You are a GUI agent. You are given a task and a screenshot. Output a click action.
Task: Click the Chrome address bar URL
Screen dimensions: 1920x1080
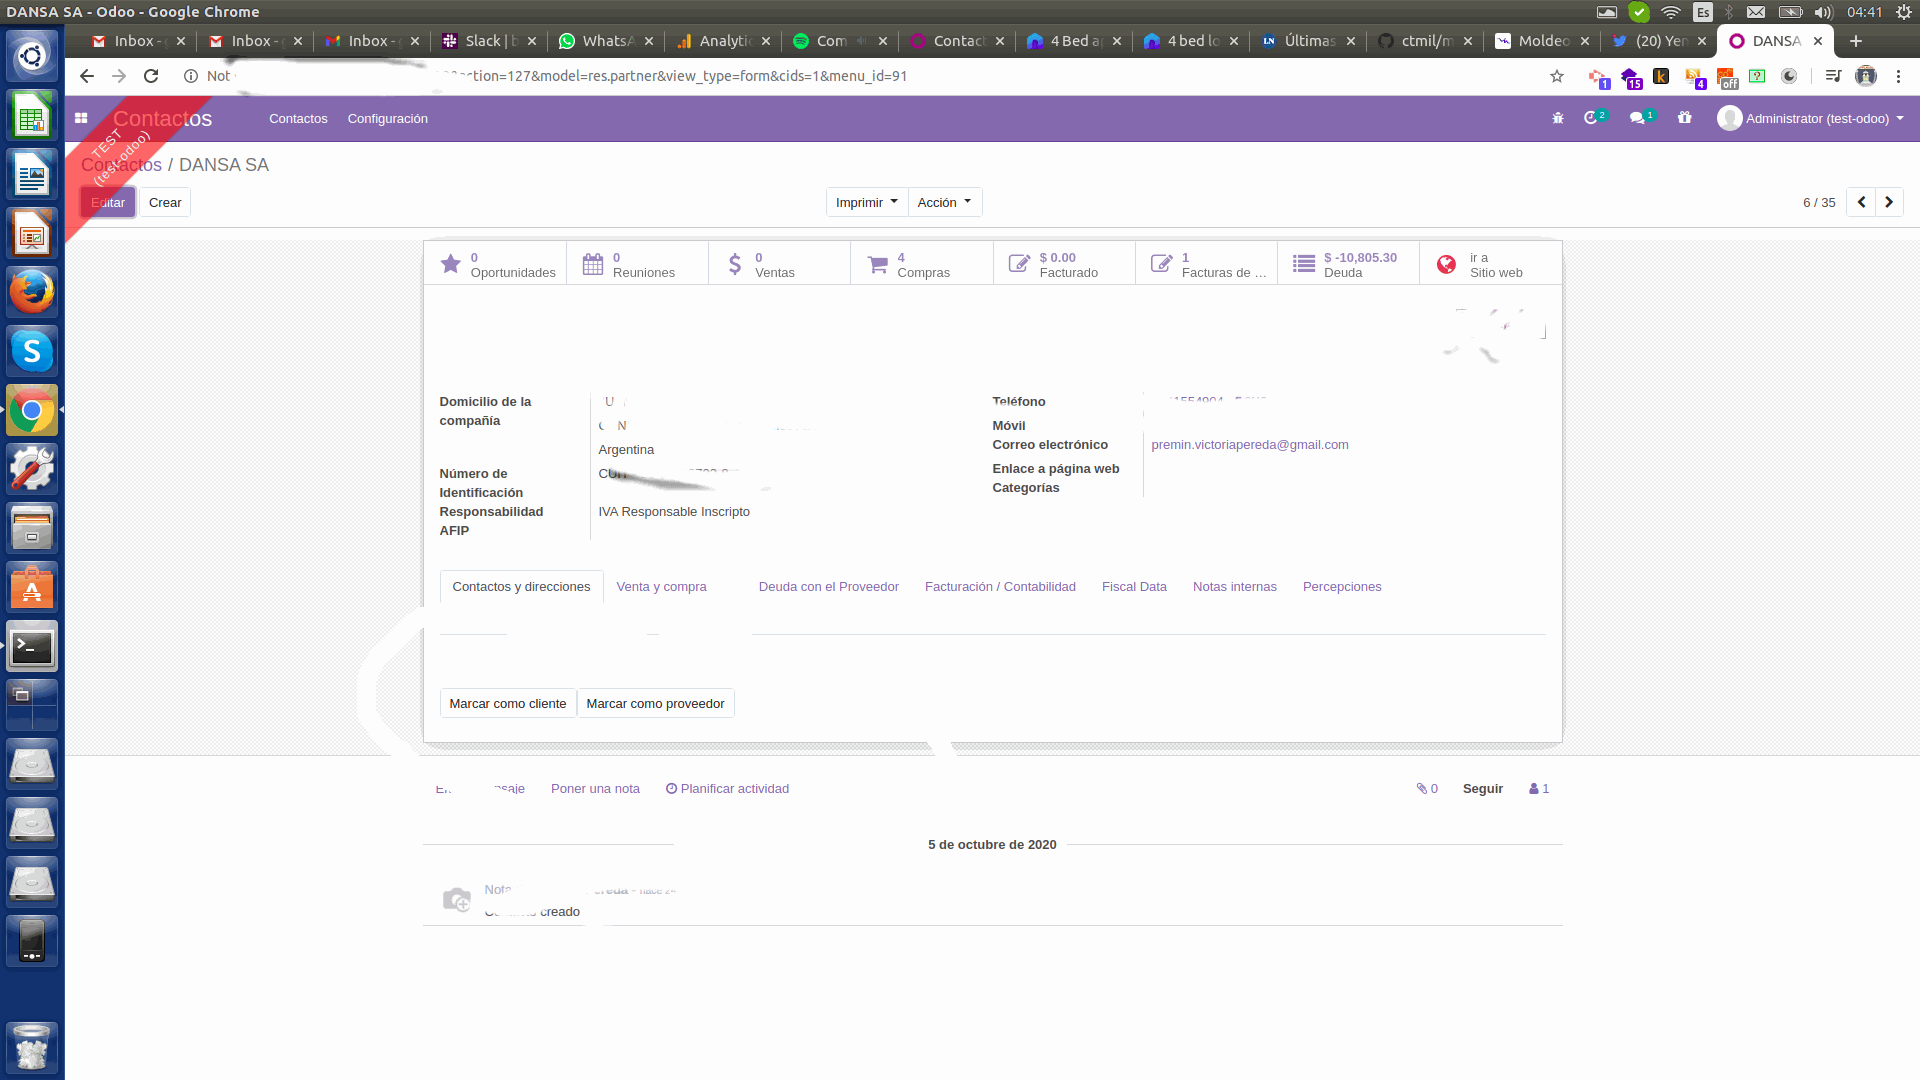(x=860, y=76)
